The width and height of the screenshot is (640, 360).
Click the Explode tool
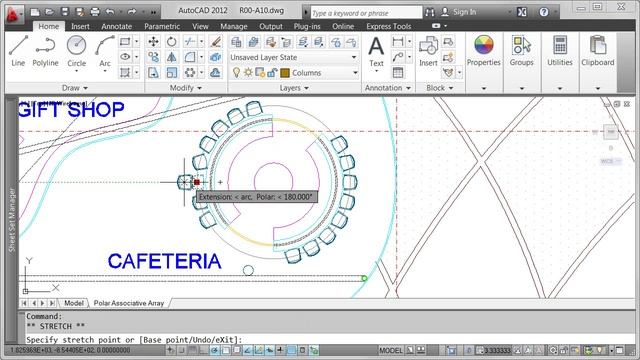tap(215, 57)
